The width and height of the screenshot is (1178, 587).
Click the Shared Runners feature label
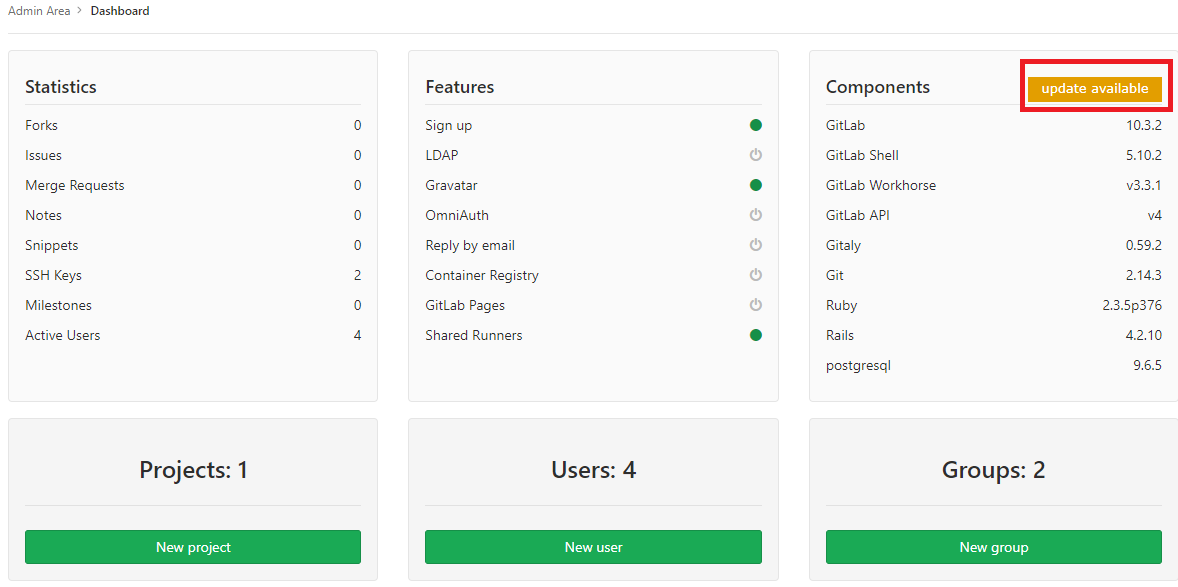474,336
